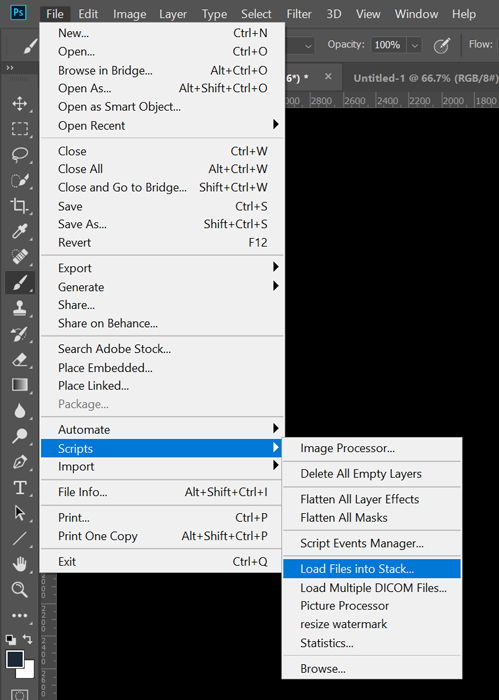Viewport: 499px width, 700px height.
Task: Select the Eyedropper tool
Action: [19, 231]
